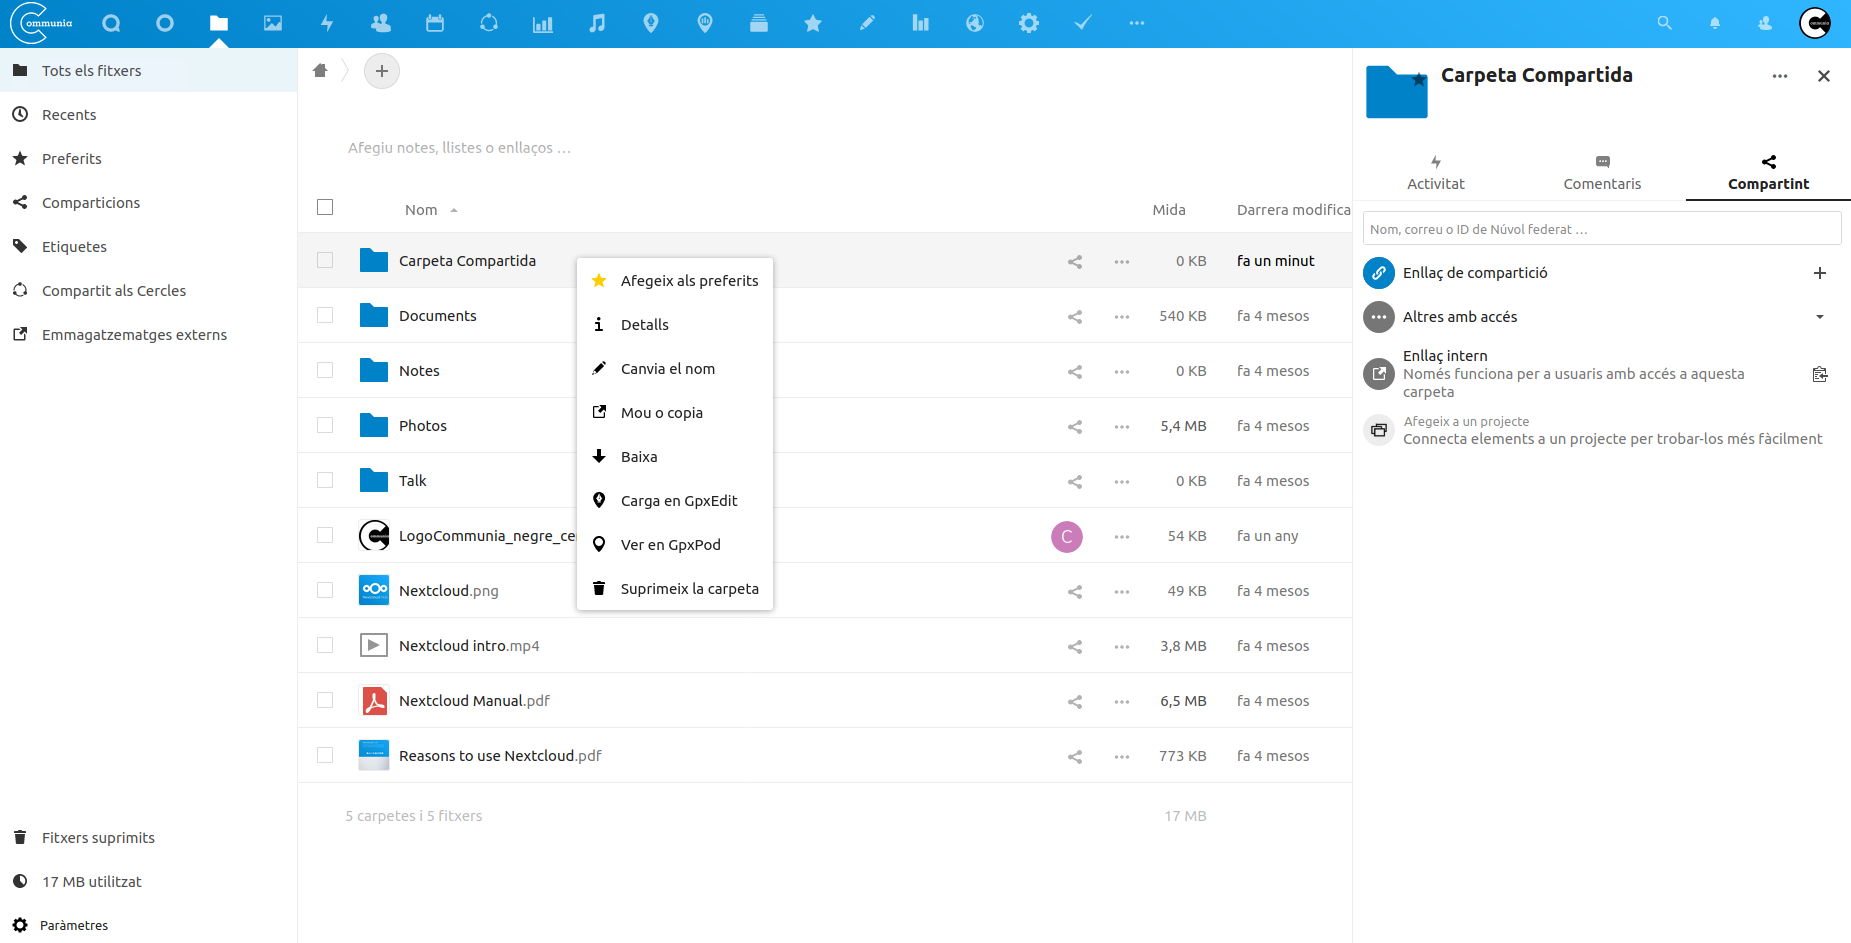Select the Reasons to use Nextcloud.pdf checkbox
Screen dimensions: 1851x943
coord(325,755)
